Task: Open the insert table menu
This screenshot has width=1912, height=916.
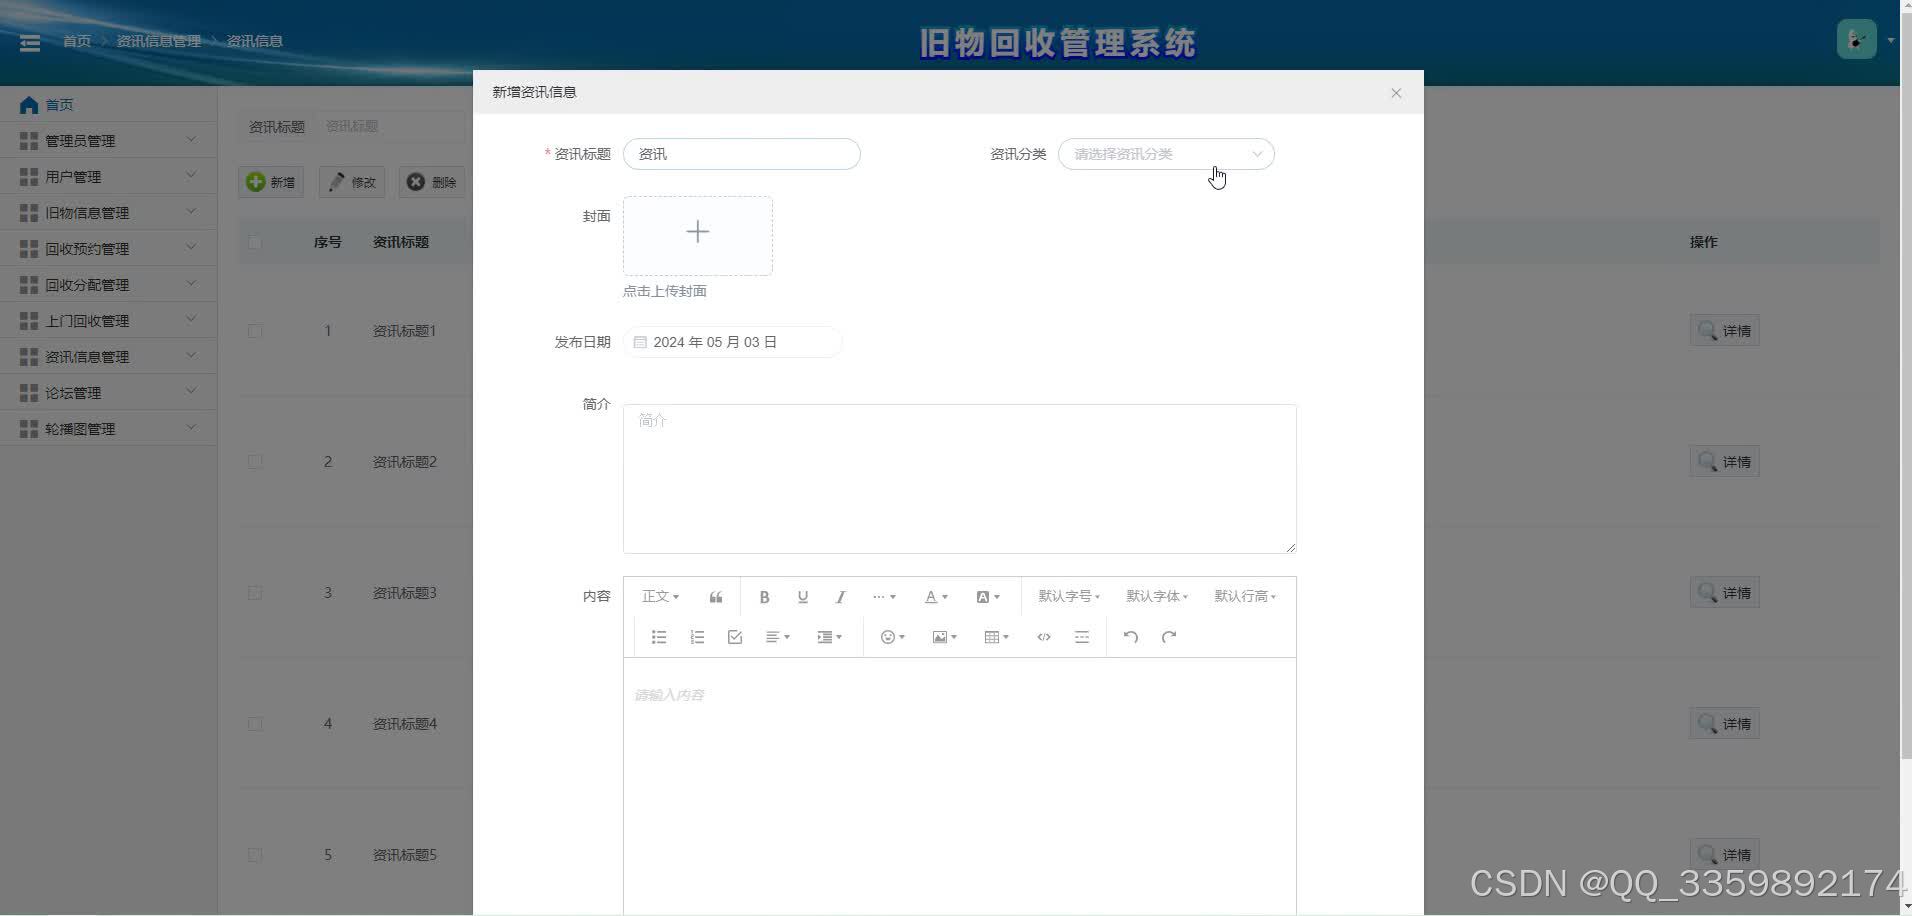Action: coord(997,637)
